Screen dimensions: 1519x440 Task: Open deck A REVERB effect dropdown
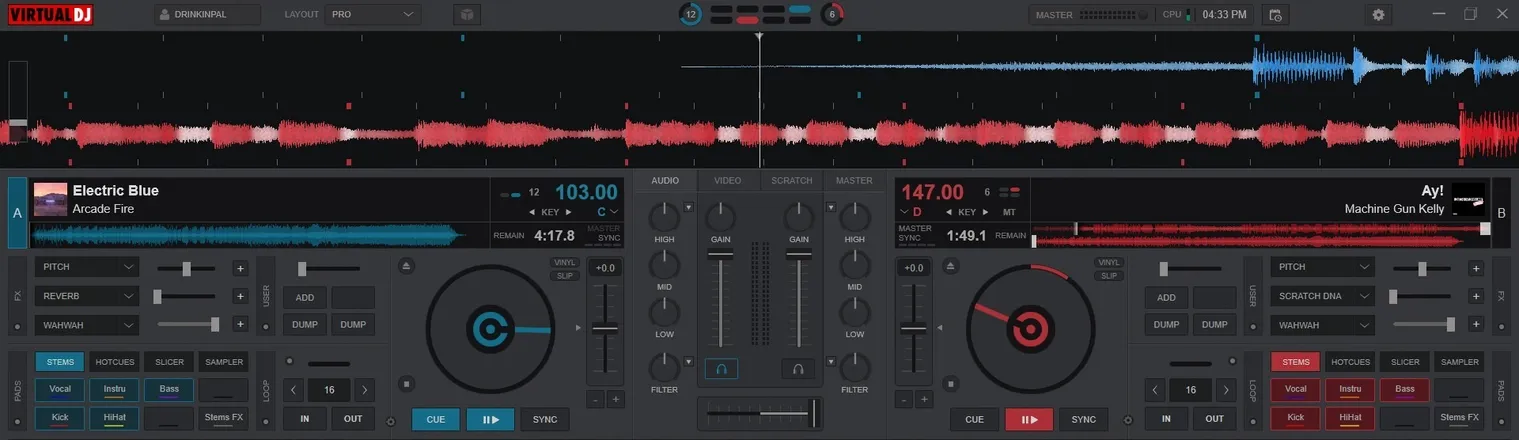tap(86, 296)
